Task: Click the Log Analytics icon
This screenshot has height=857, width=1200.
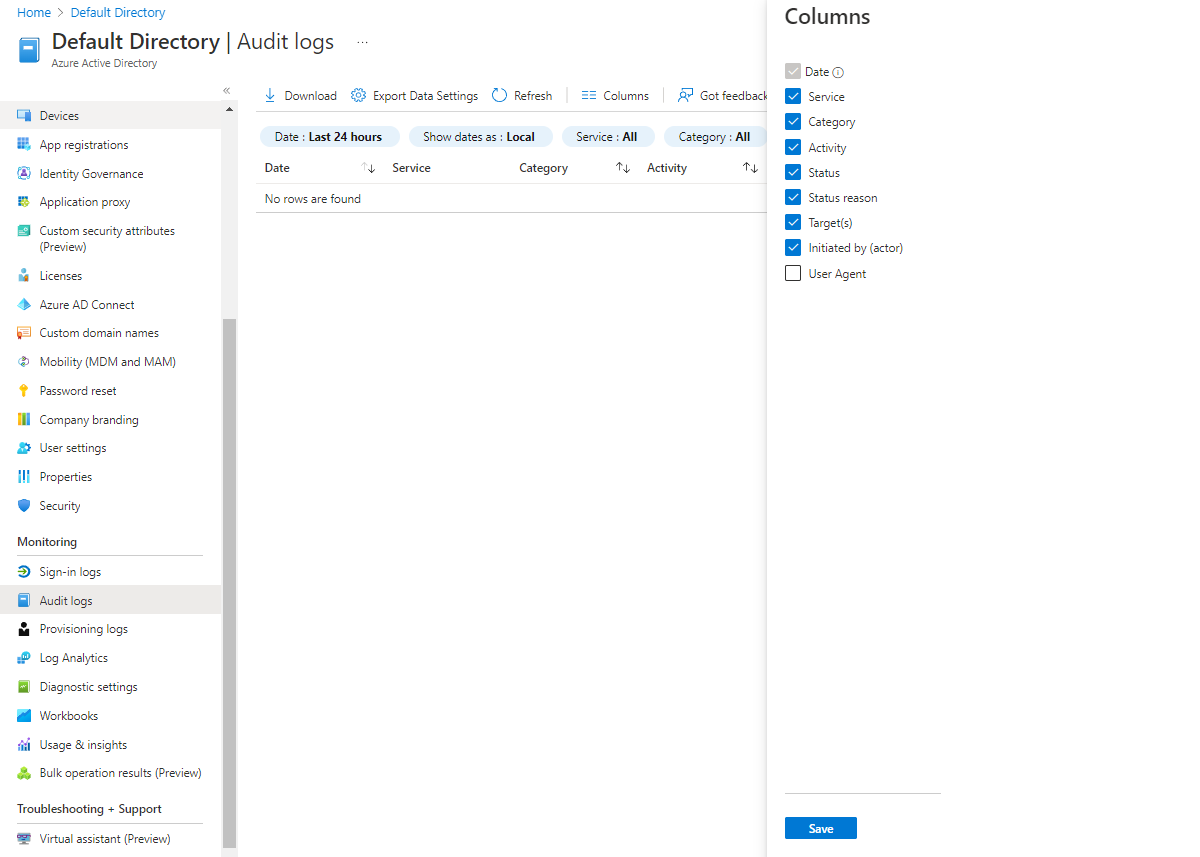Action: [24, 658]
